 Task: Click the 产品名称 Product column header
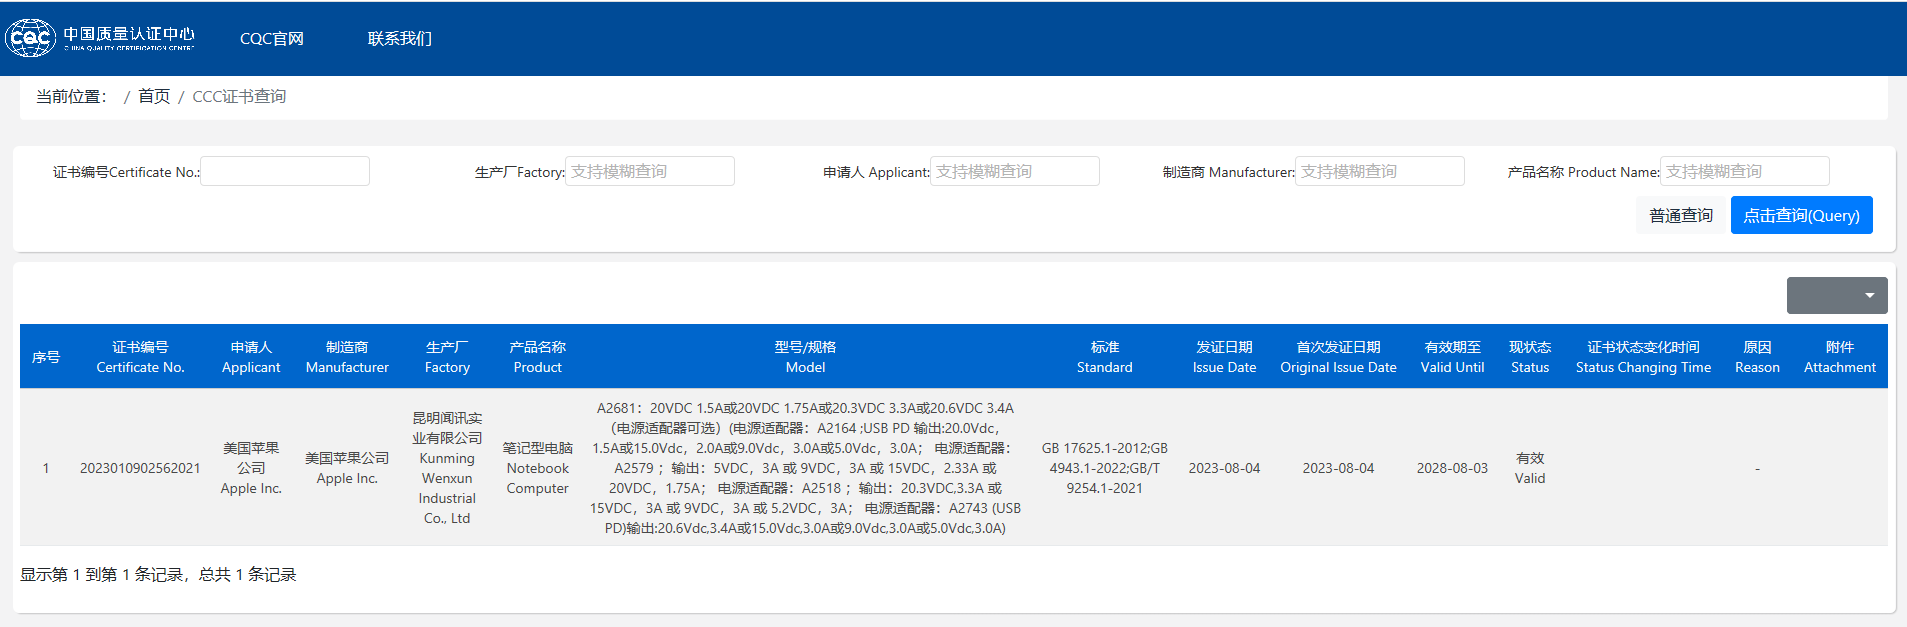click(x=537, y=357)
